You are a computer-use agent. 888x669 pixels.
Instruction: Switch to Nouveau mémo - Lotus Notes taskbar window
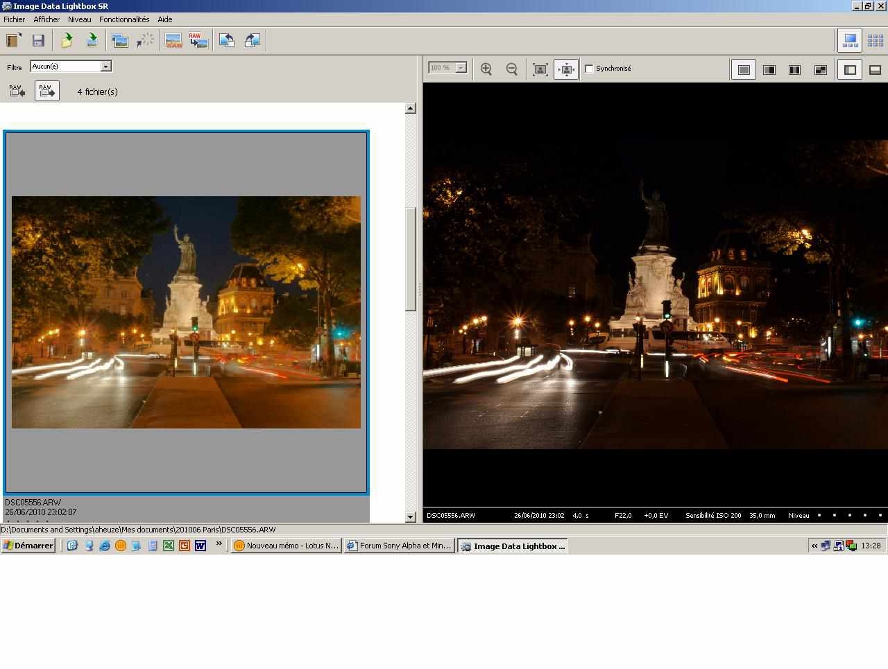pos(287,546)
